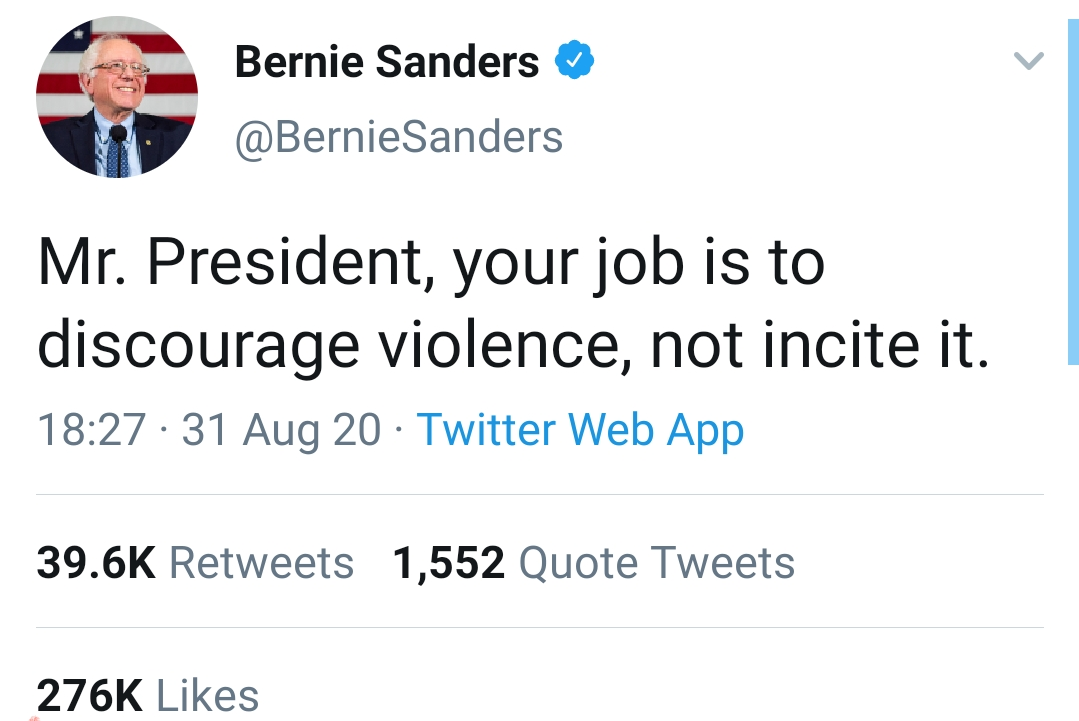Open Bernie Sanders' profile picture
The height and width of the screenshot is (721, 1079).
pos(117,97)
